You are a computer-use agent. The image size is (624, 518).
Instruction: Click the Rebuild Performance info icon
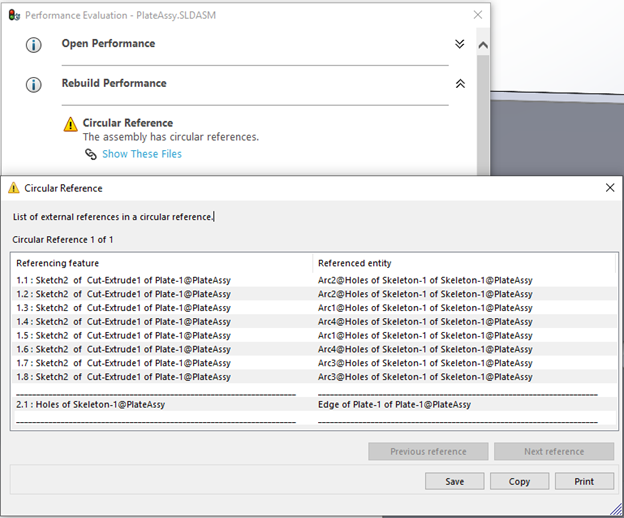pyautogui.click(x=33, y=85)
